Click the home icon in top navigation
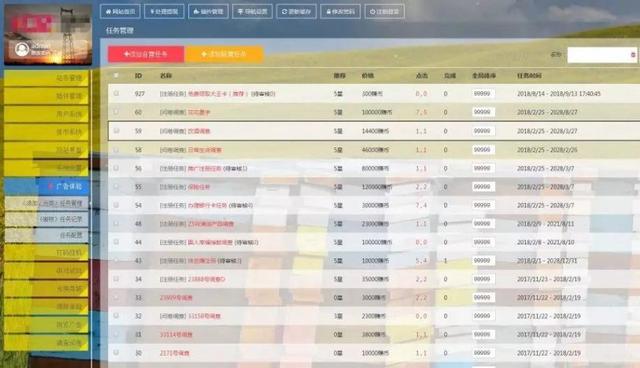Image resolution: width=640 pixels, height=368 pixels. point(108,11)
